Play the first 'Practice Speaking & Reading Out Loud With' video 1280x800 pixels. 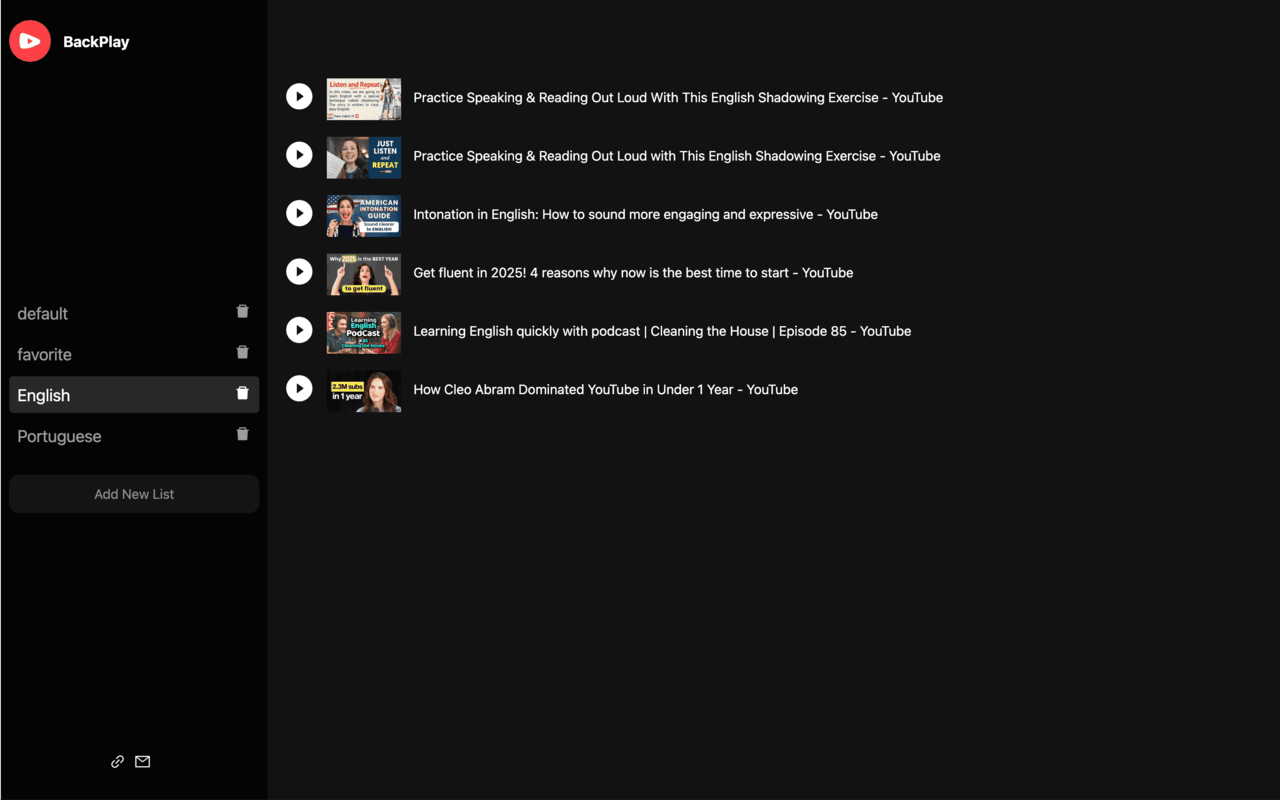[299, 96]
